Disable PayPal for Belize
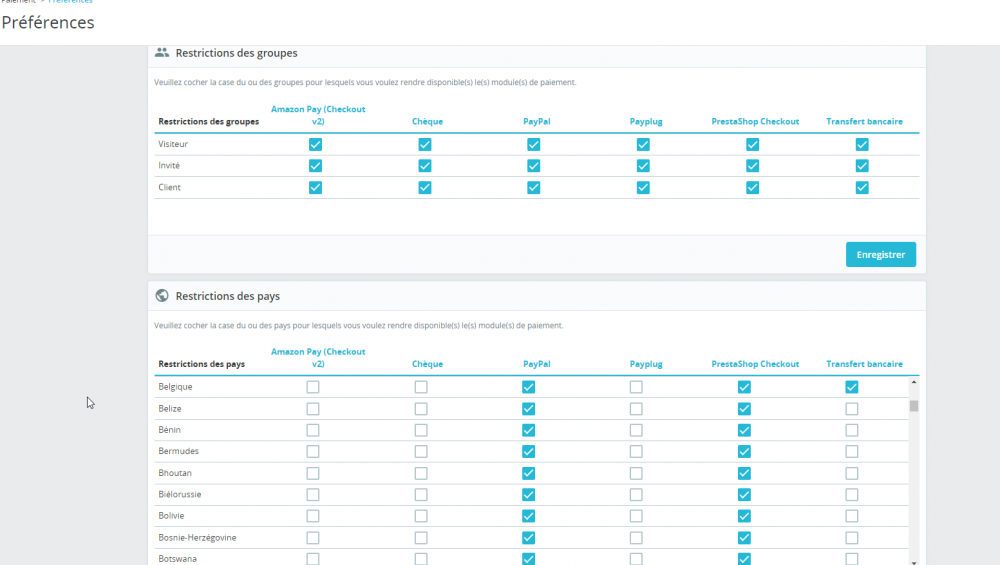The width and height of the screenshot is (1000, 565). pyautogui.click(x=528, y=409)
